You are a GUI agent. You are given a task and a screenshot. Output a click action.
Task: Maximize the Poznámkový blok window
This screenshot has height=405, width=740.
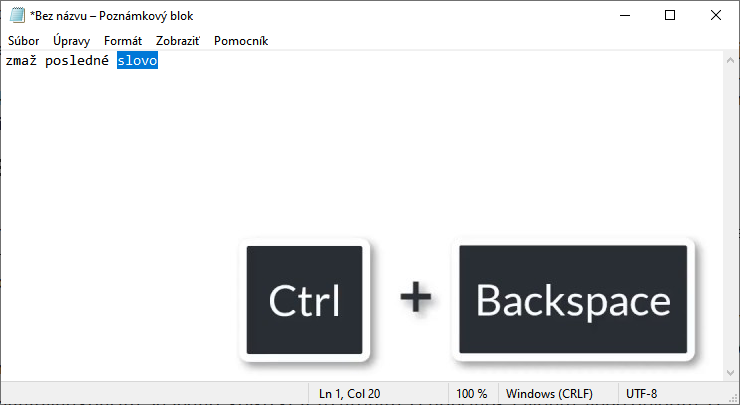[x=670, y=15]
